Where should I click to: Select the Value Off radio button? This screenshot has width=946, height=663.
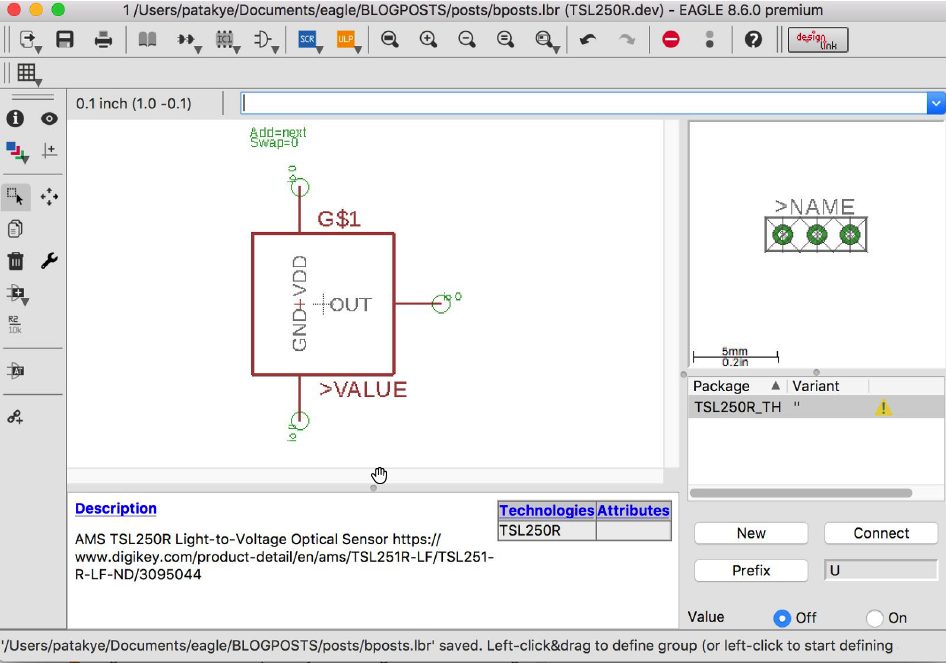pos(781,618)
